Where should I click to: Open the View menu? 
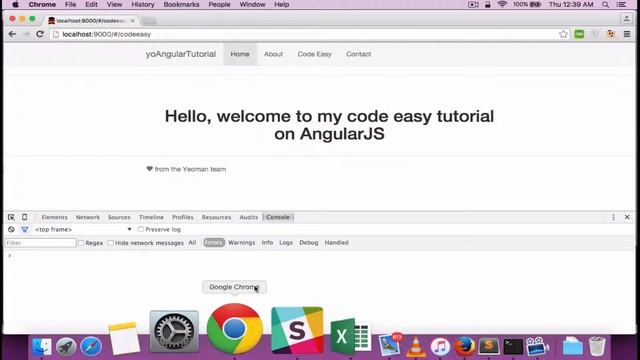pyautogui.click(x=114, y=4)
